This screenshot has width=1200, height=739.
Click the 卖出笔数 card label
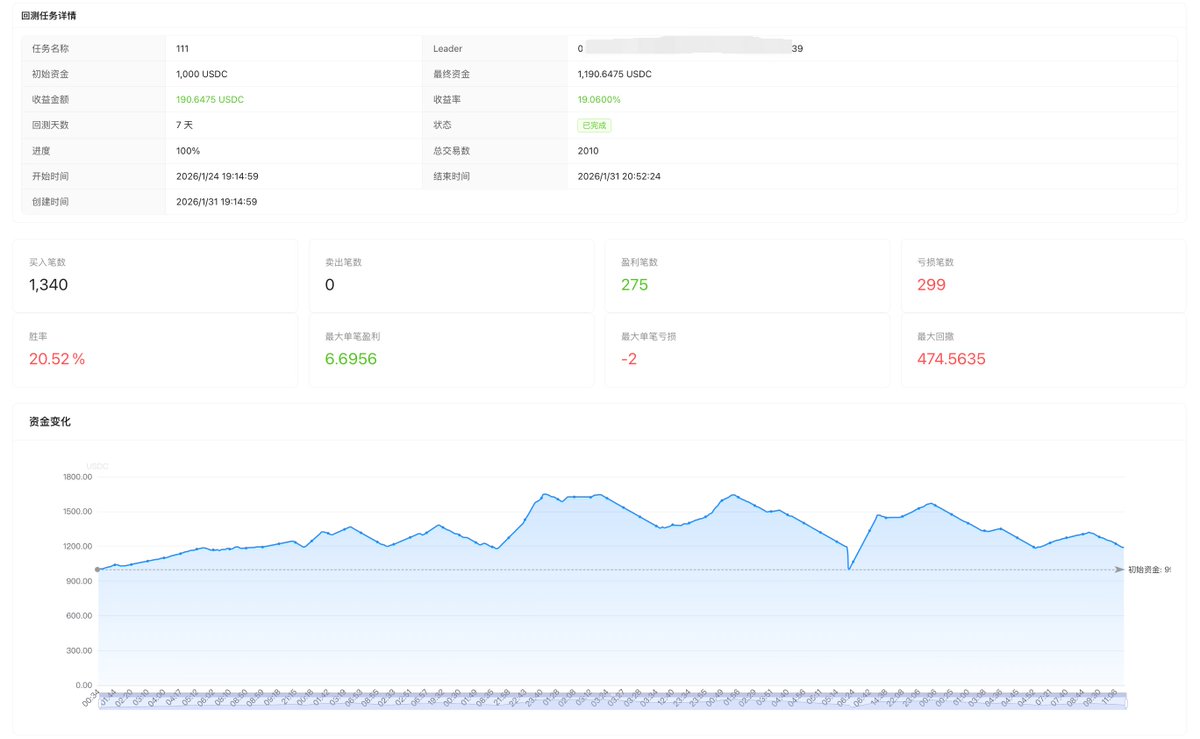pos(343,262)
